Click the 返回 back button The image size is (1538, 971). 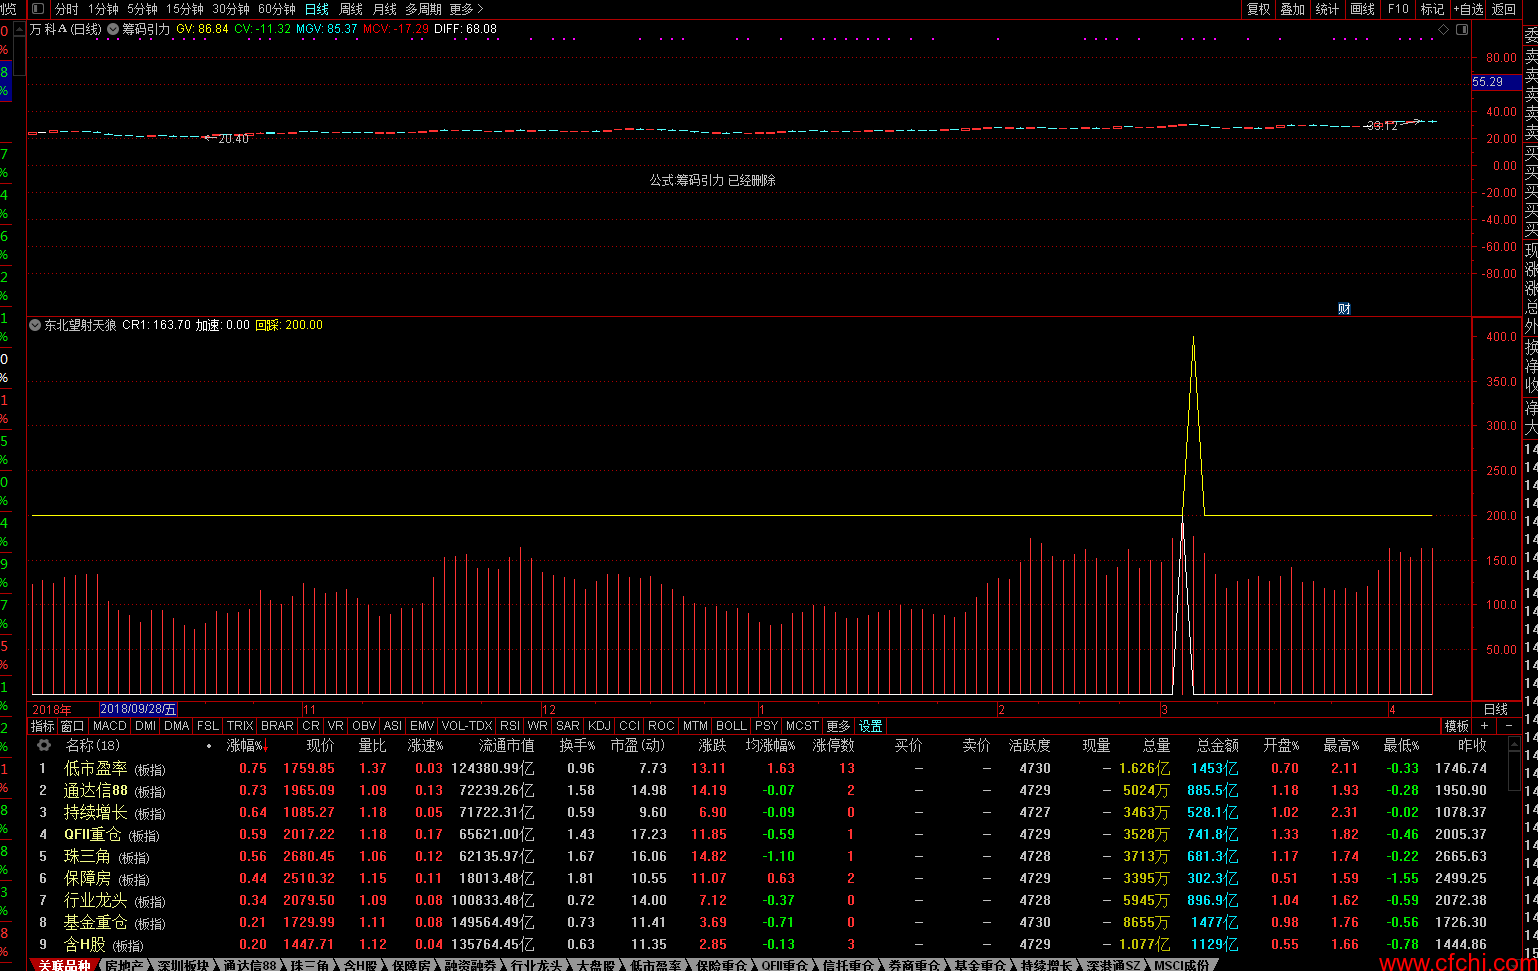coord(1504,9)
